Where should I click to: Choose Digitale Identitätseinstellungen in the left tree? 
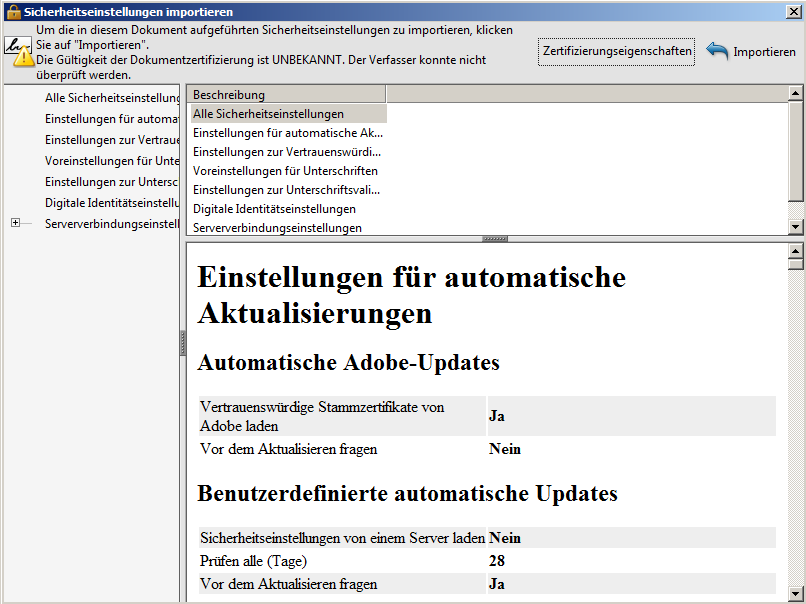[x=112, y=203]
